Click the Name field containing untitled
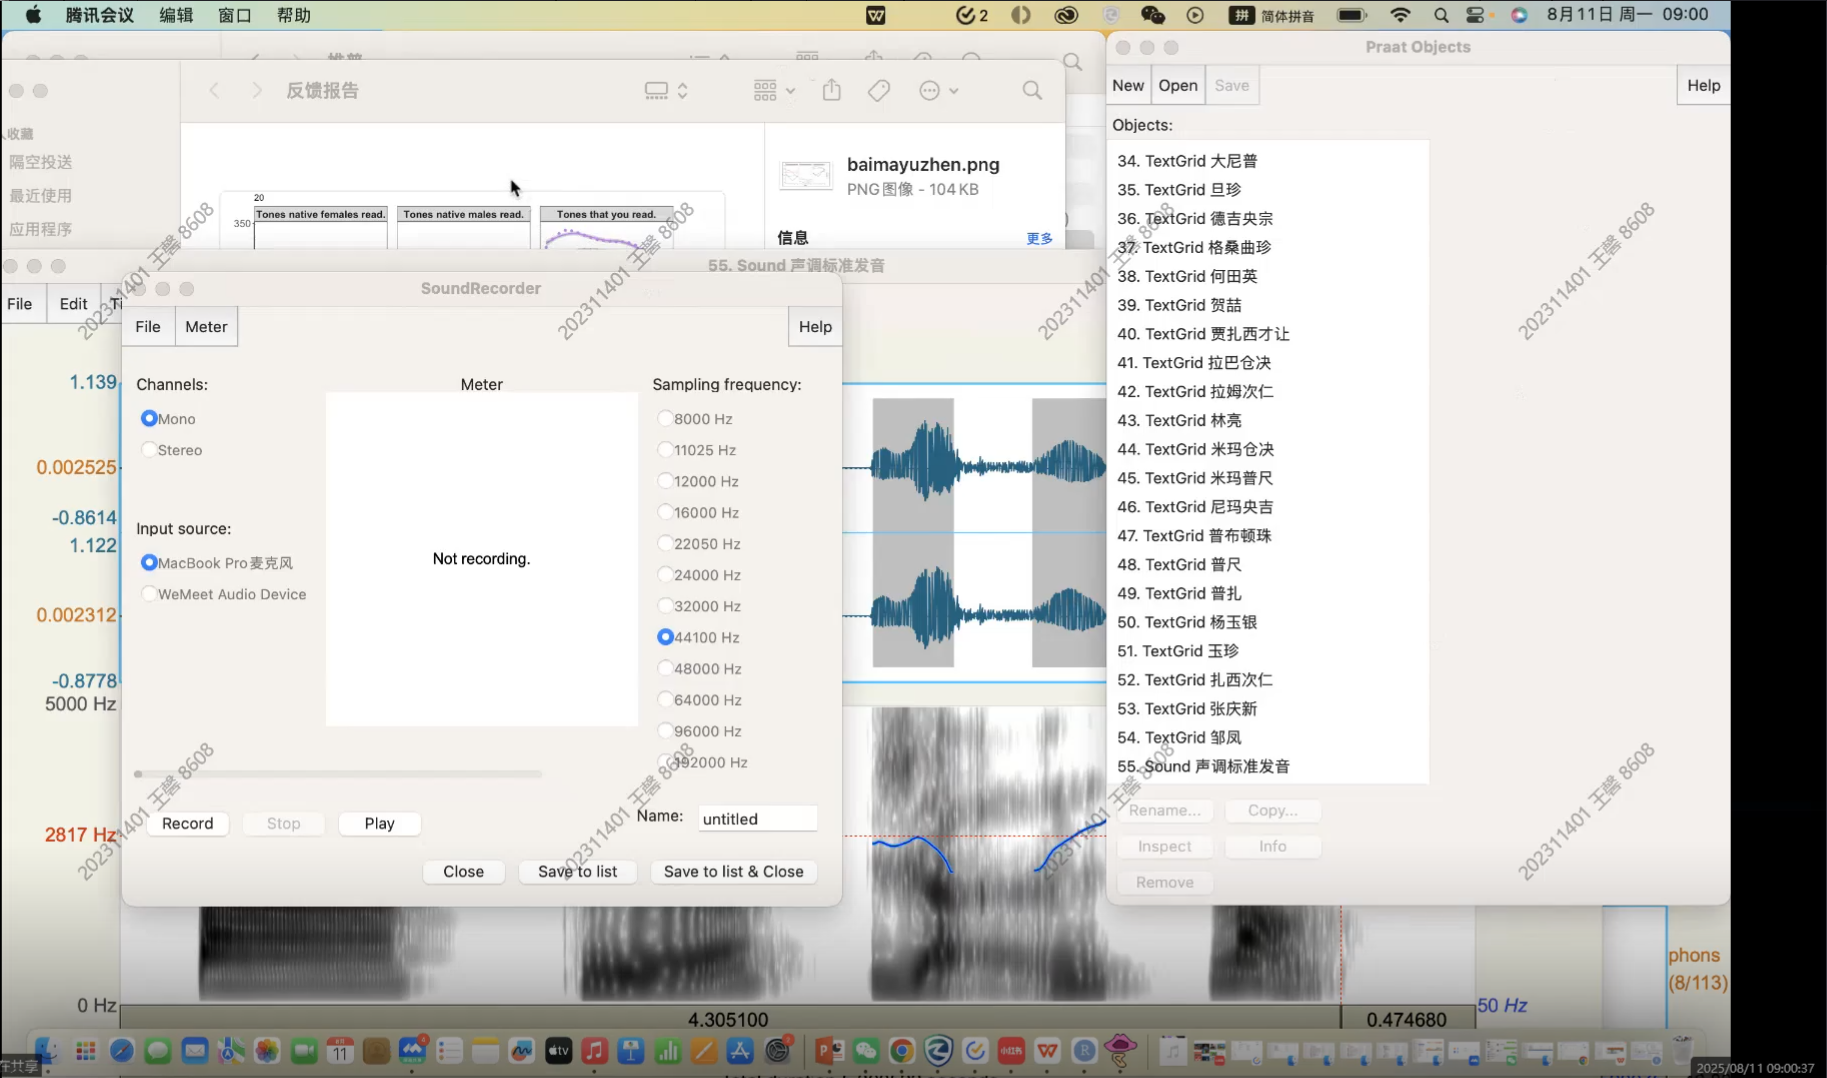 (757, 819)
